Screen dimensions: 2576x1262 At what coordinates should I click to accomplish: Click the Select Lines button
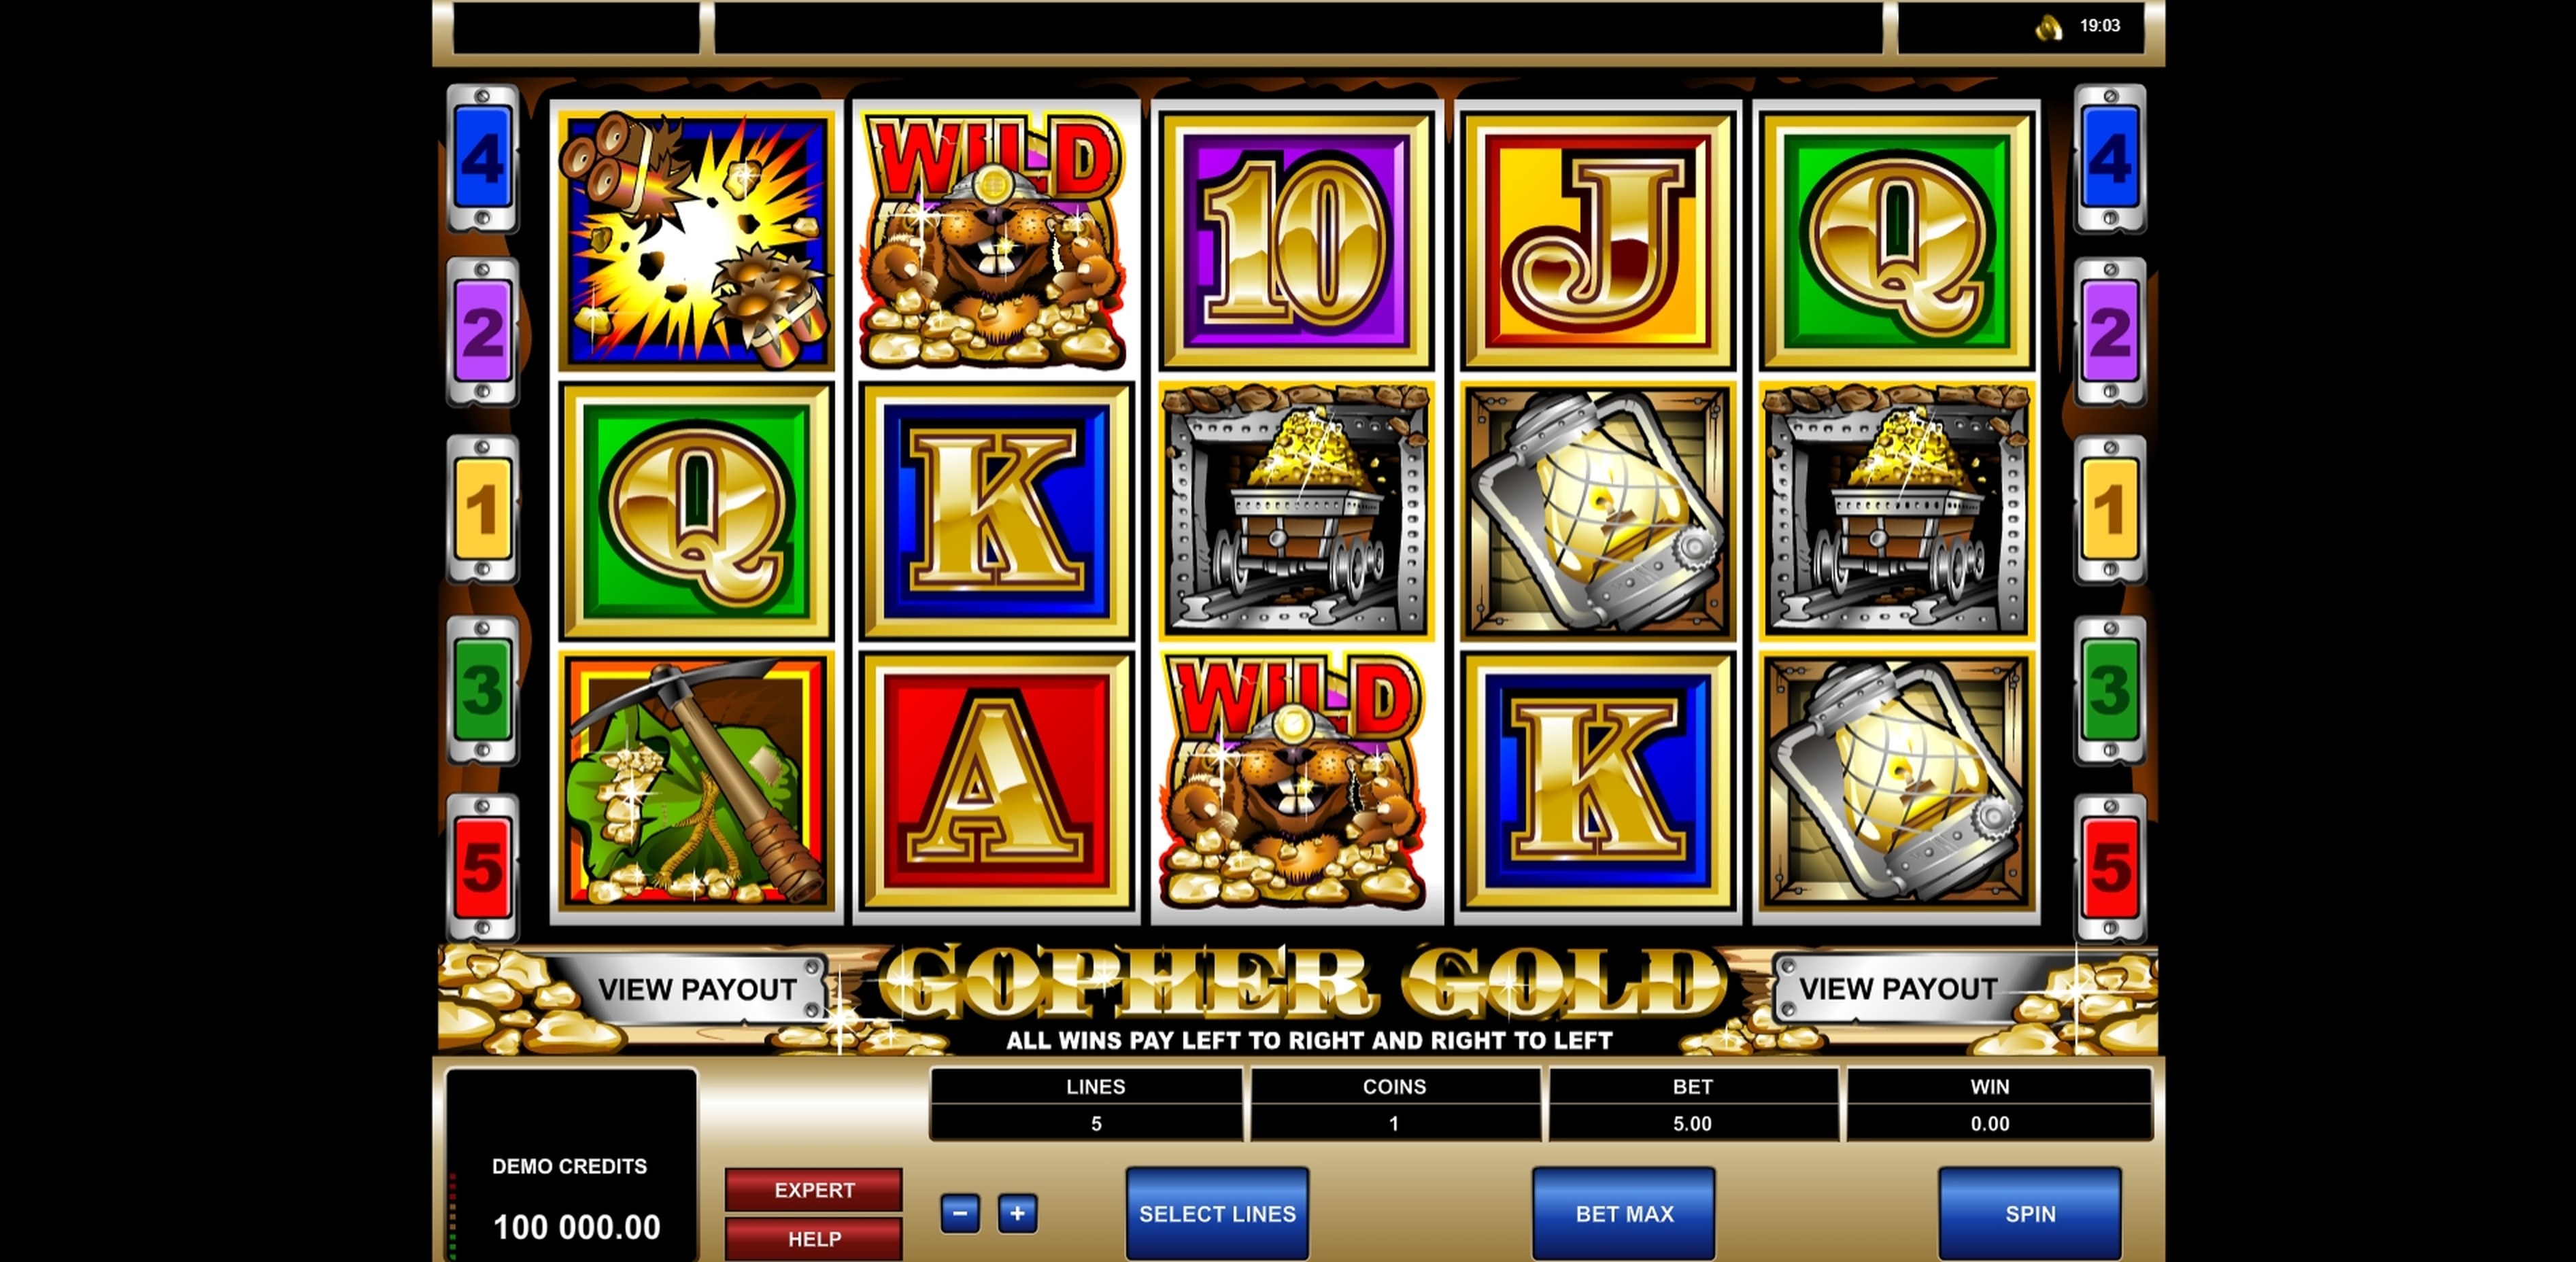click(1217, 1213)
